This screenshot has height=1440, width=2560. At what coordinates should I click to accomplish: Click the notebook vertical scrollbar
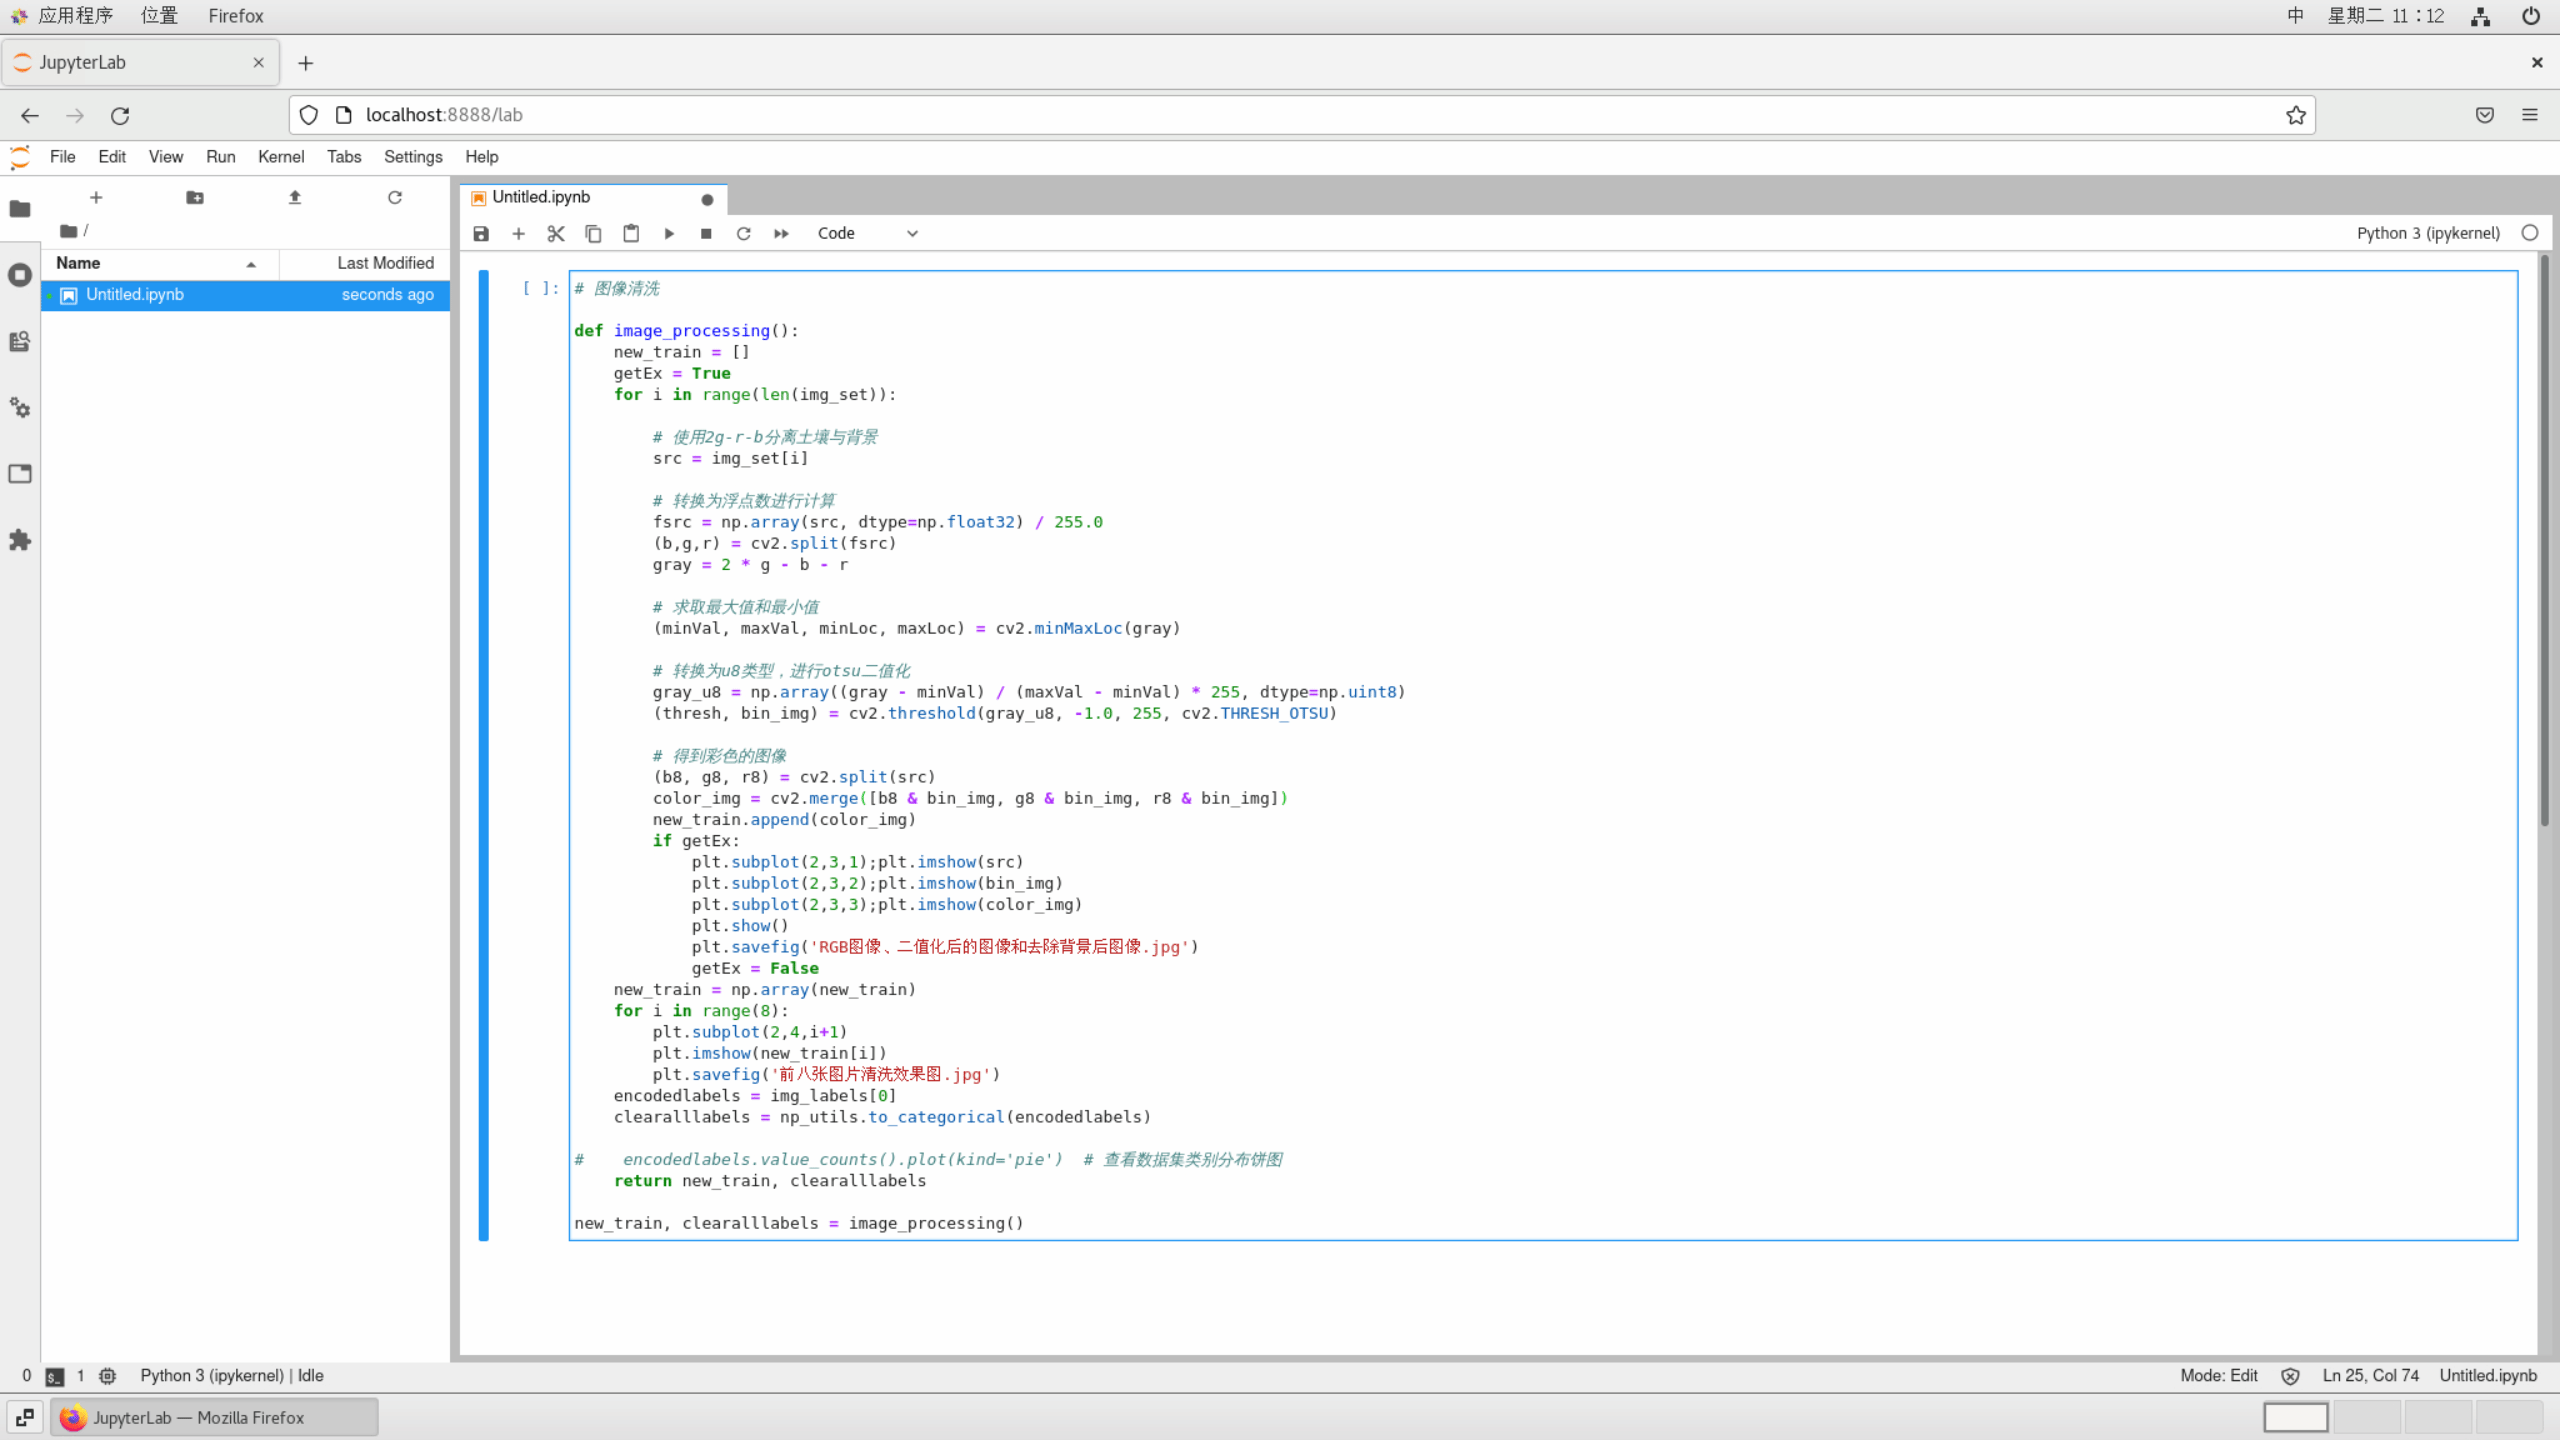coord(2545,540)
